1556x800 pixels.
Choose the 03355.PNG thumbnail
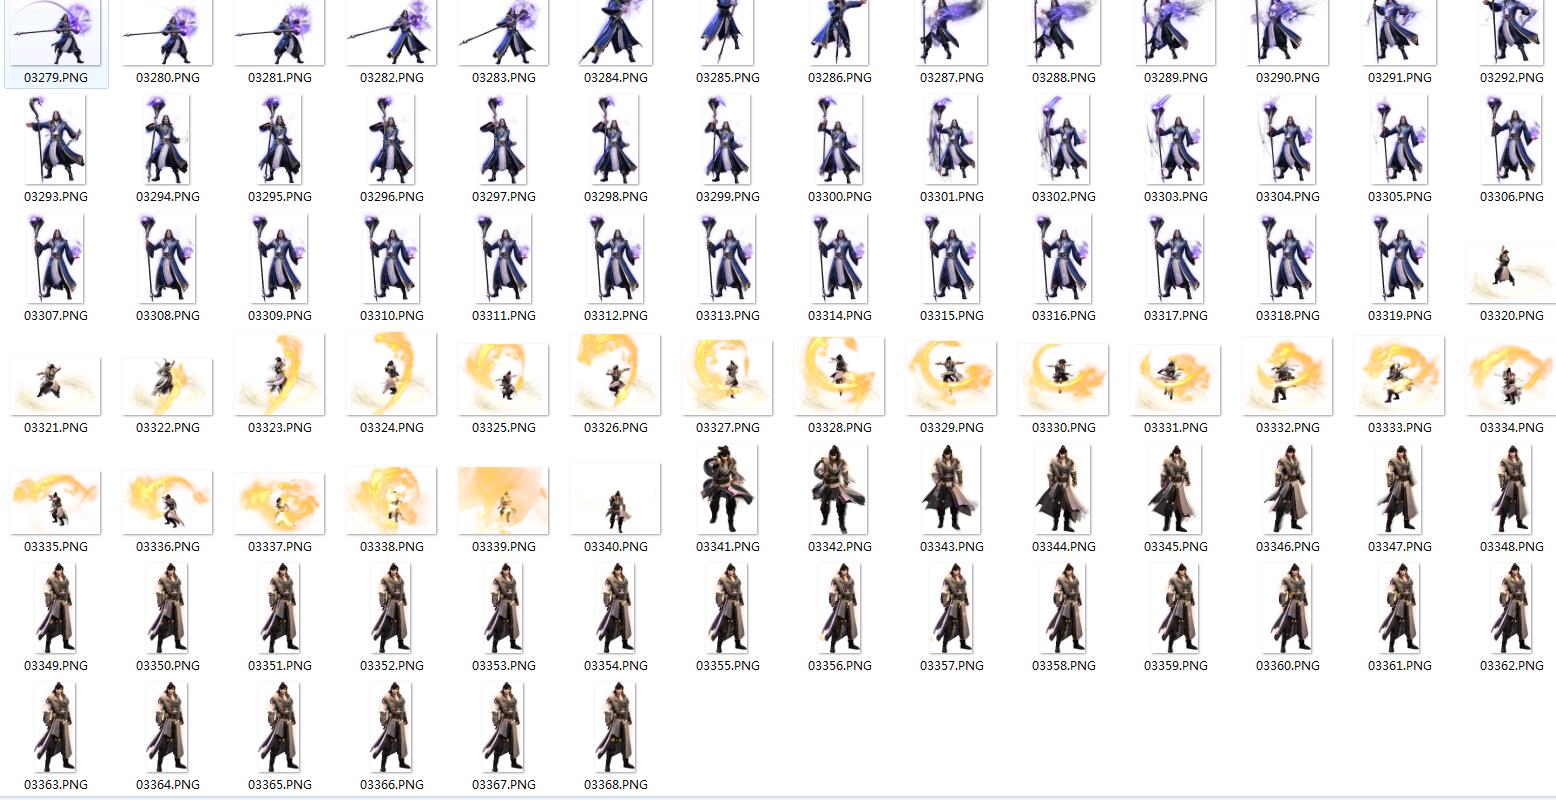click(728, 608)
